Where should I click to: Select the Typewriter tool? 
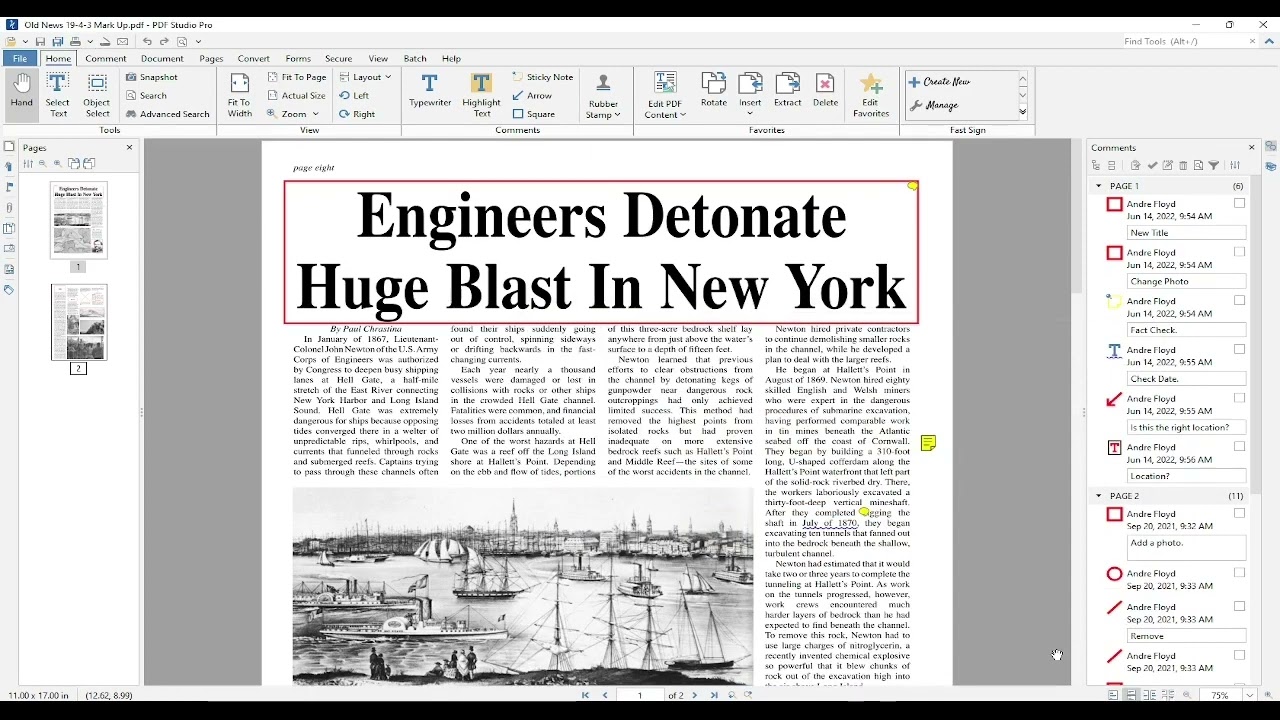[430, 91]
